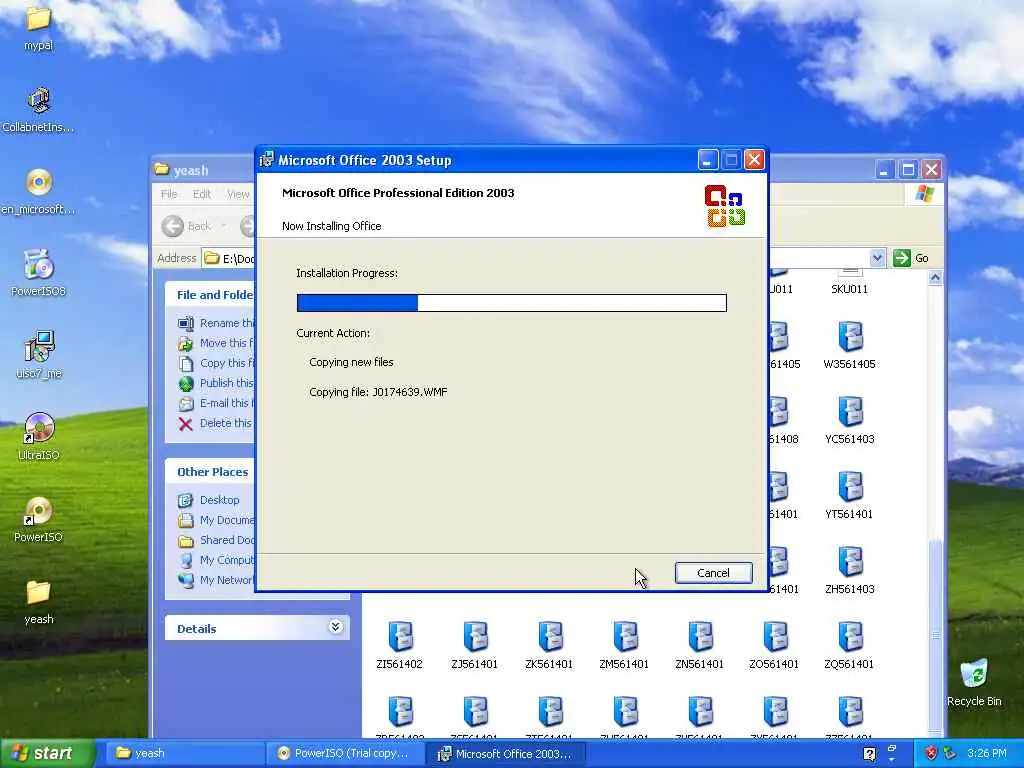Select the ZN561401 file icon
This screenshot has height=768, width=1024.
coord(699,646)
